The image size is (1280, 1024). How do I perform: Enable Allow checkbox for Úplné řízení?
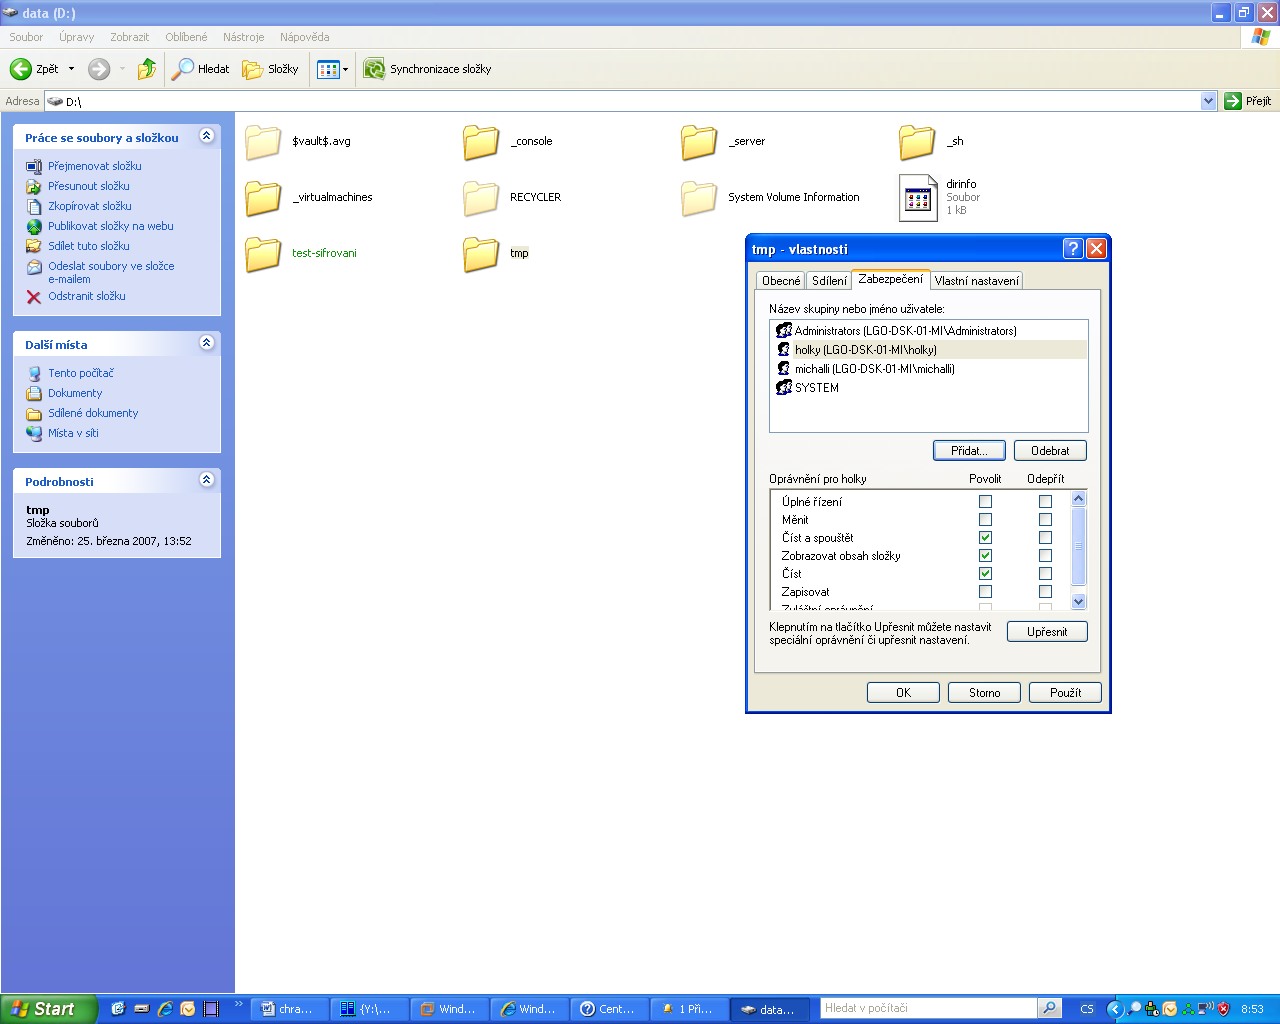[x=985, y=502]
